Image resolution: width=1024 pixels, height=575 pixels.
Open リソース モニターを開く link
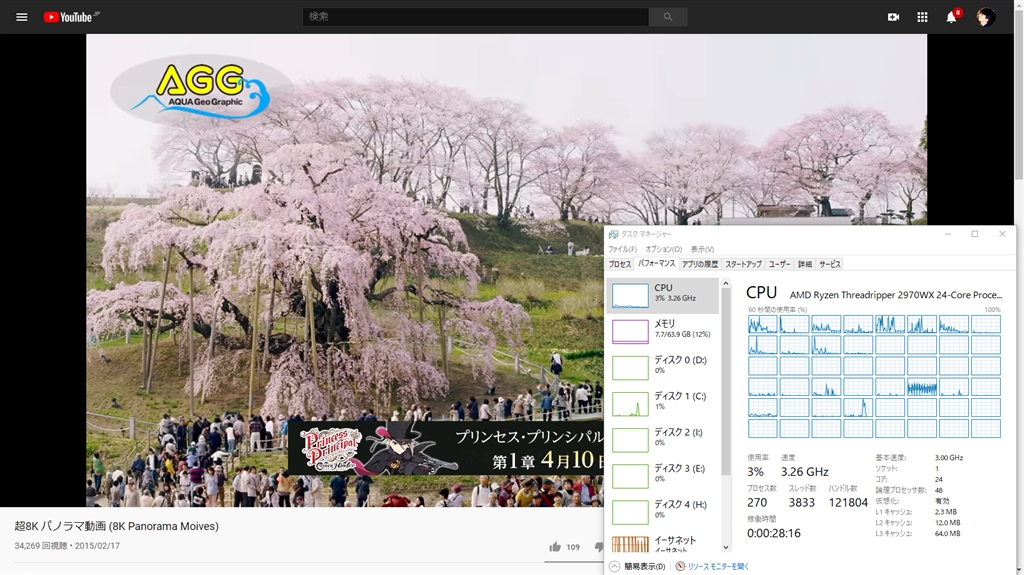712,567
